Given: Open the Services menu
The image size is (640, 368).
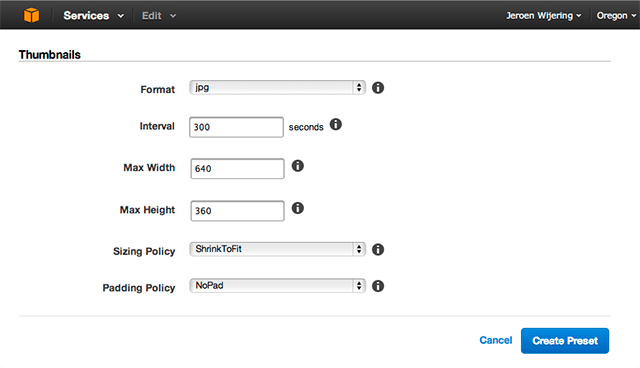Looking at the screenshot, I should click(x=93, y=16).
